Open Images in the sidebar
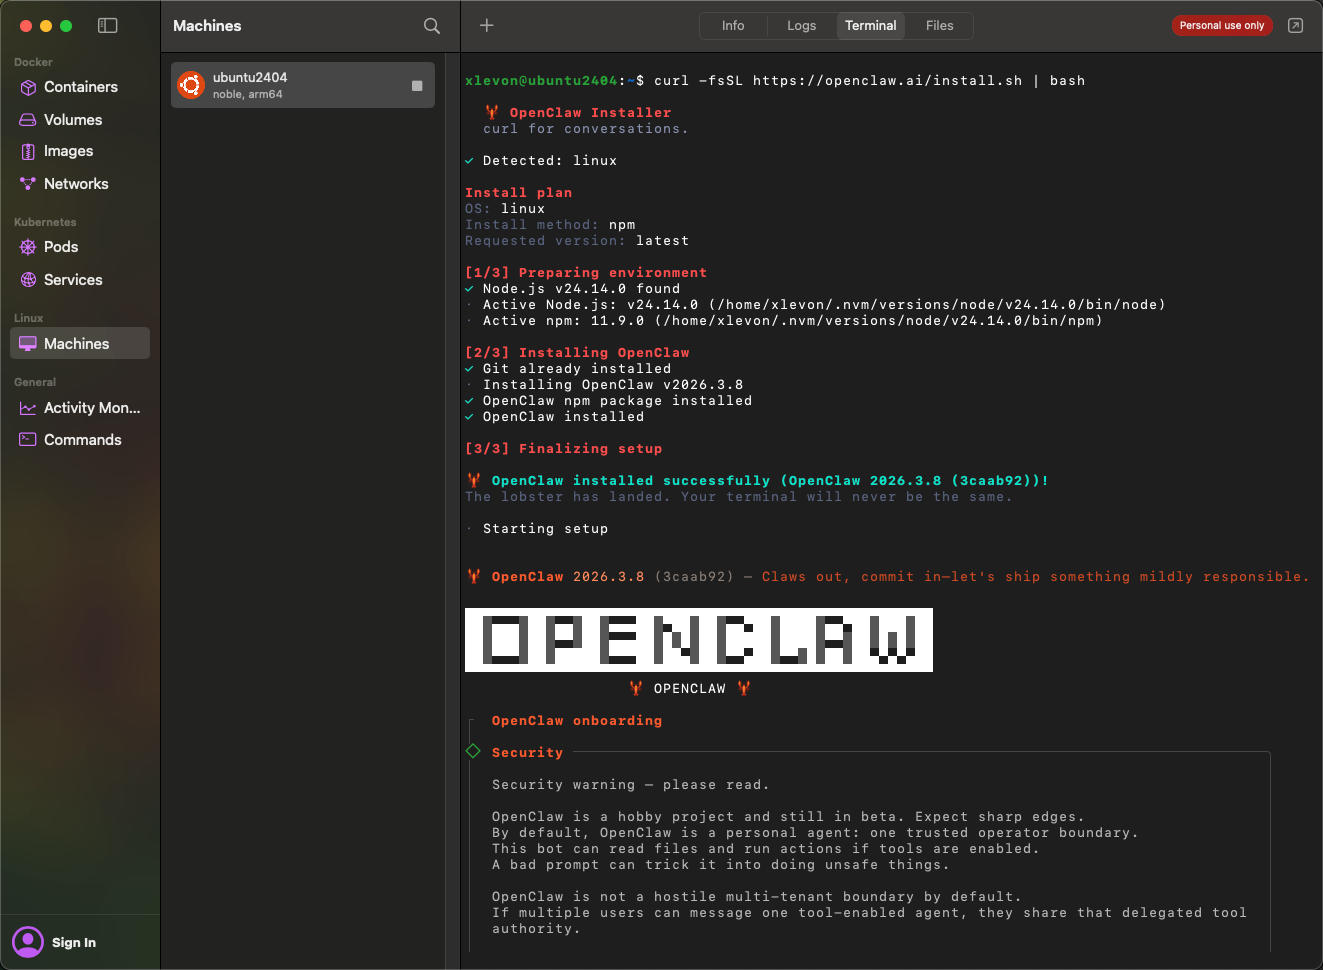This screenshot has height=970, width=1323. click(x=80, y=151)
